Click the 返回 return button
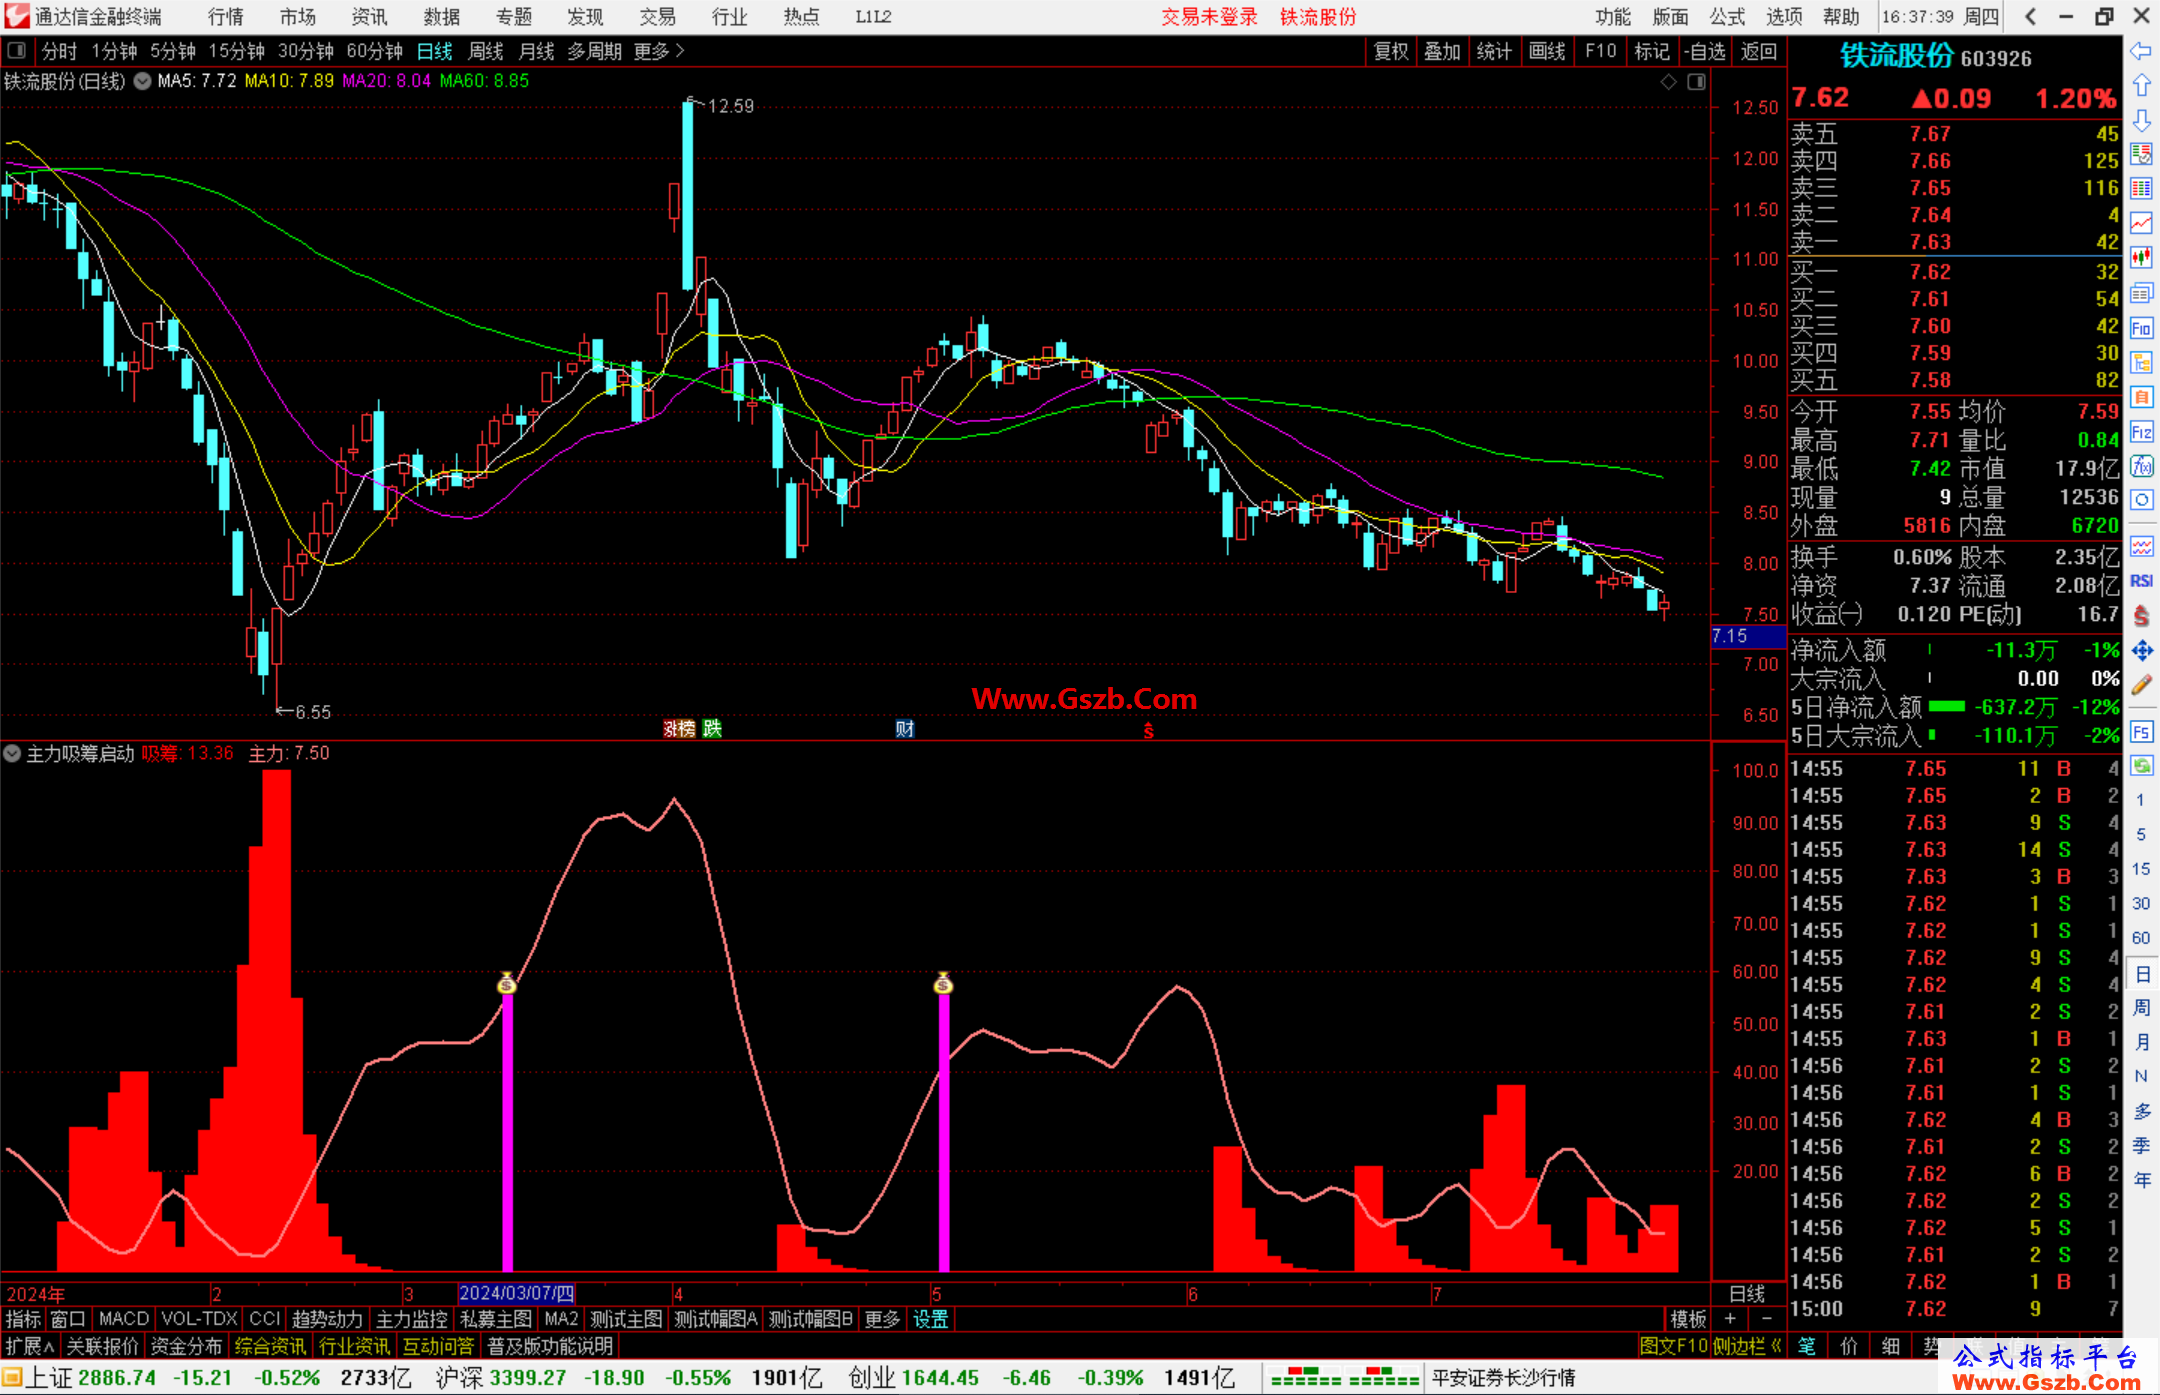The height and width of the screenshot is (1395, 2160). point(1758,51)
